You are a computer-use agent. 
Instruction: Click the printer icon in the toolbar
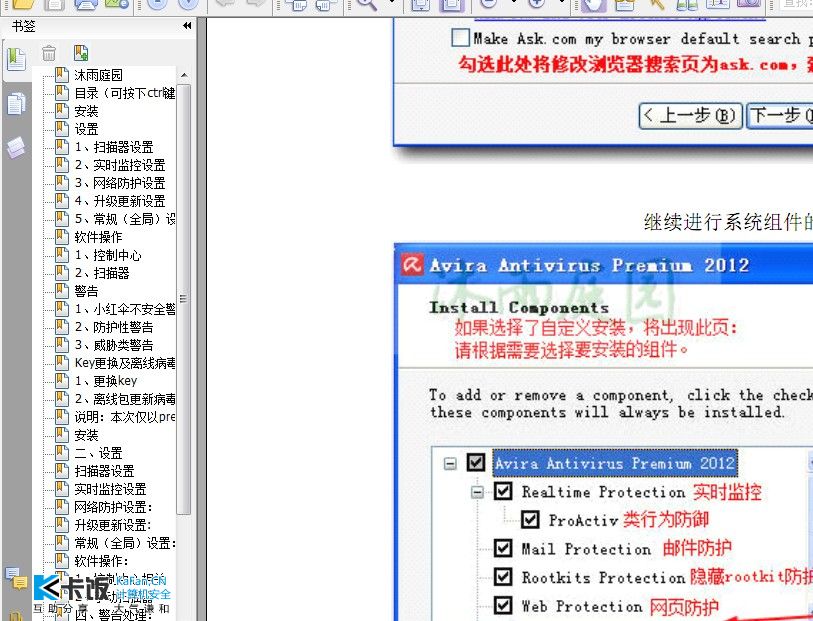coord(85,4)
